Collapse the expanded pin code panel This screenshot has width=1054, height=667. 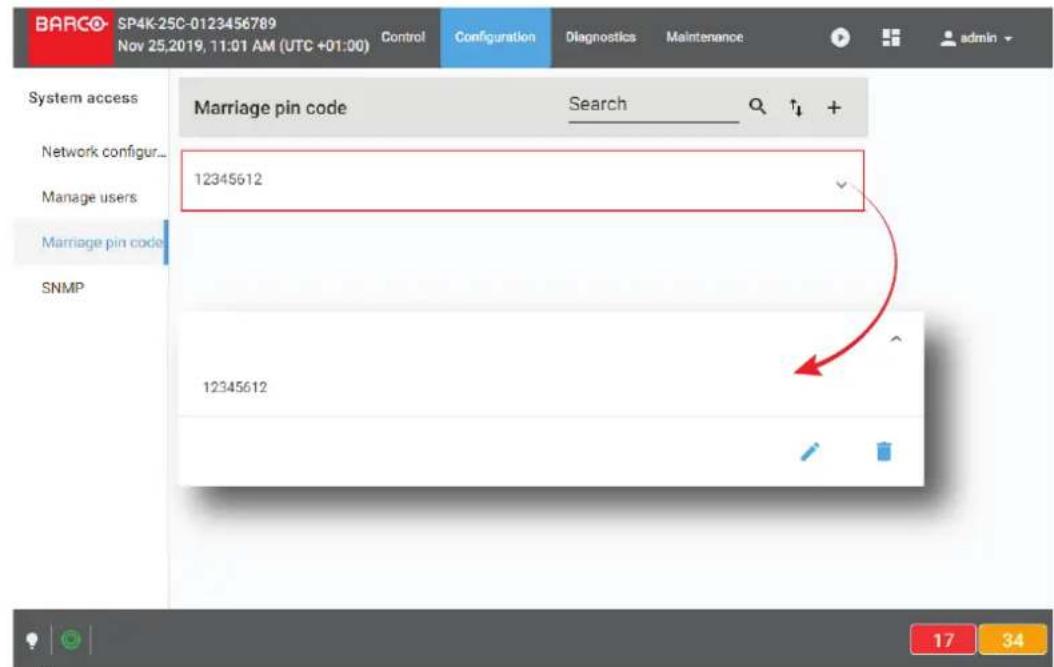[895, 339]
